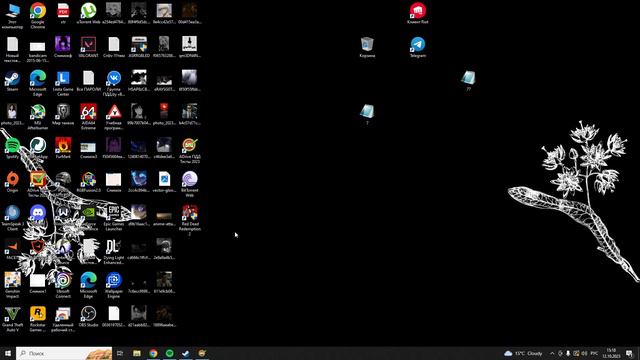Open the microphone tray icon
The width and height of the screenshot is (640, 360).
coord(568,353)
